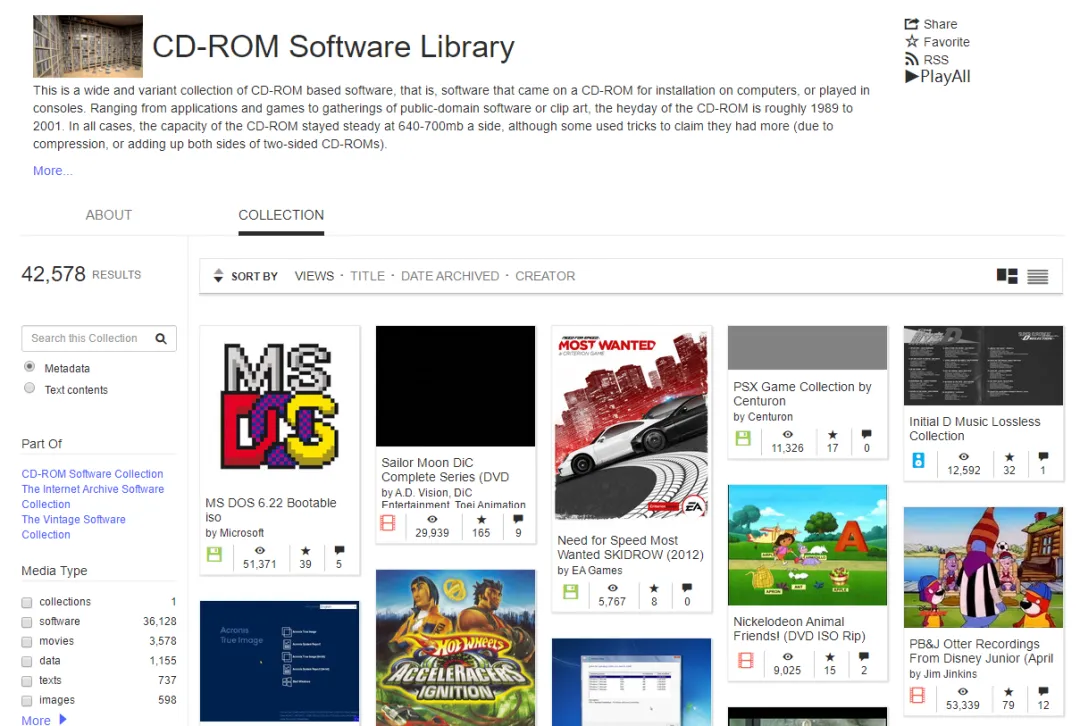Switch to tile grid view icon
Screen dimensions: 1080x726
1007,276
